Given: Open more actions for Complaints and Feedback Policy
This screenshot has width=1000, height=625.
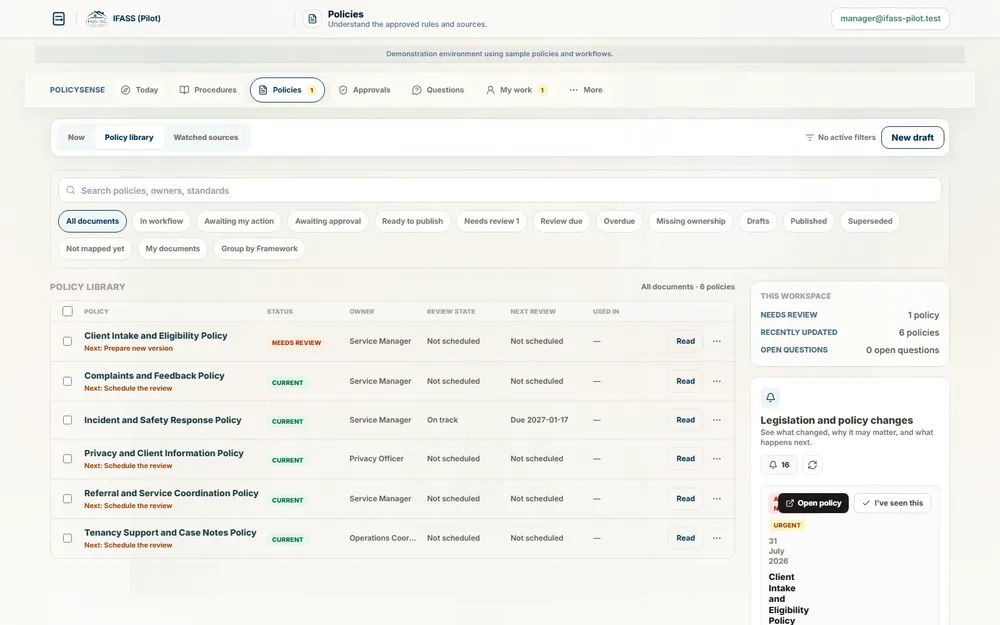Looking at the screenshot, I should [717, 381].
